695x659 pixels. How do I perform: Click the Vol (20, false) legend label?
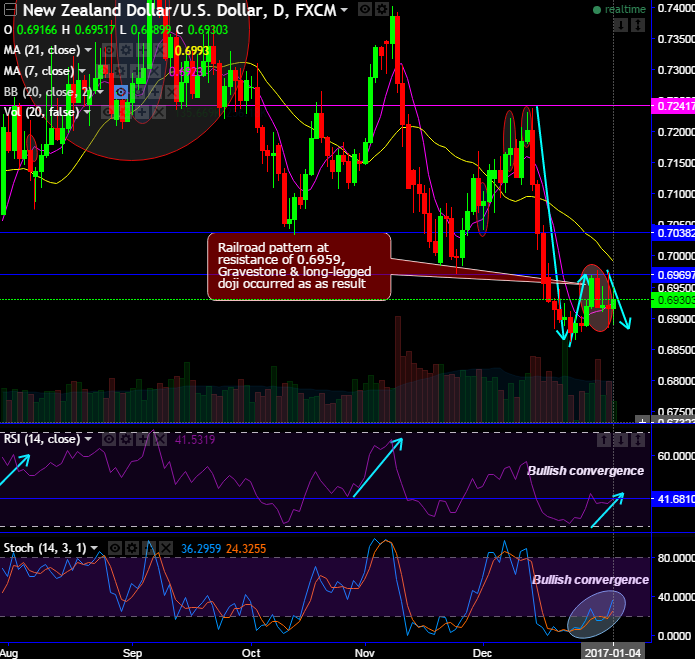point(41,112)
